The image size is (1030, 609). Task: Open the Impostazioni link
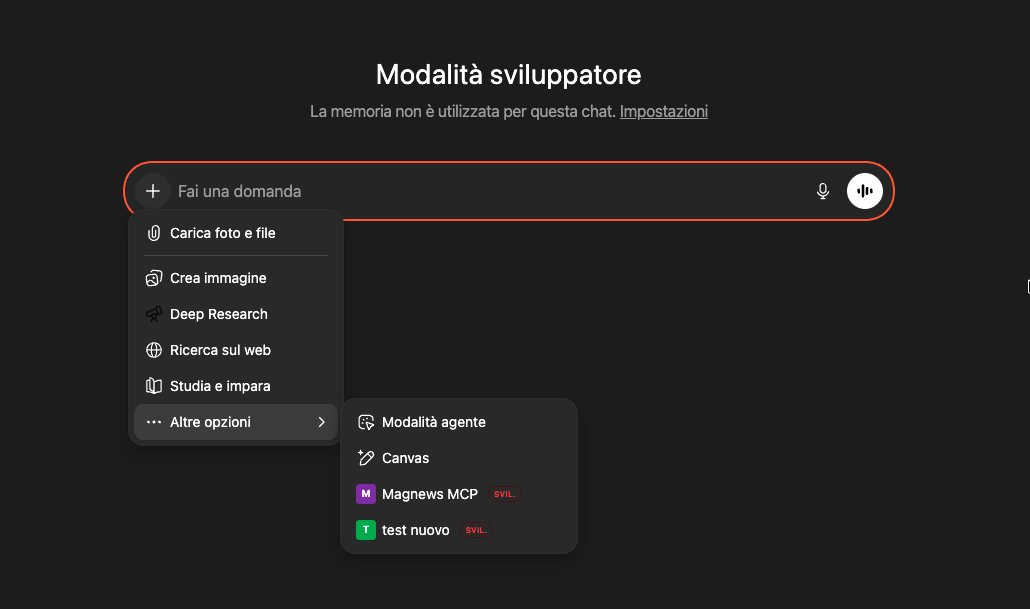[664, 112]
